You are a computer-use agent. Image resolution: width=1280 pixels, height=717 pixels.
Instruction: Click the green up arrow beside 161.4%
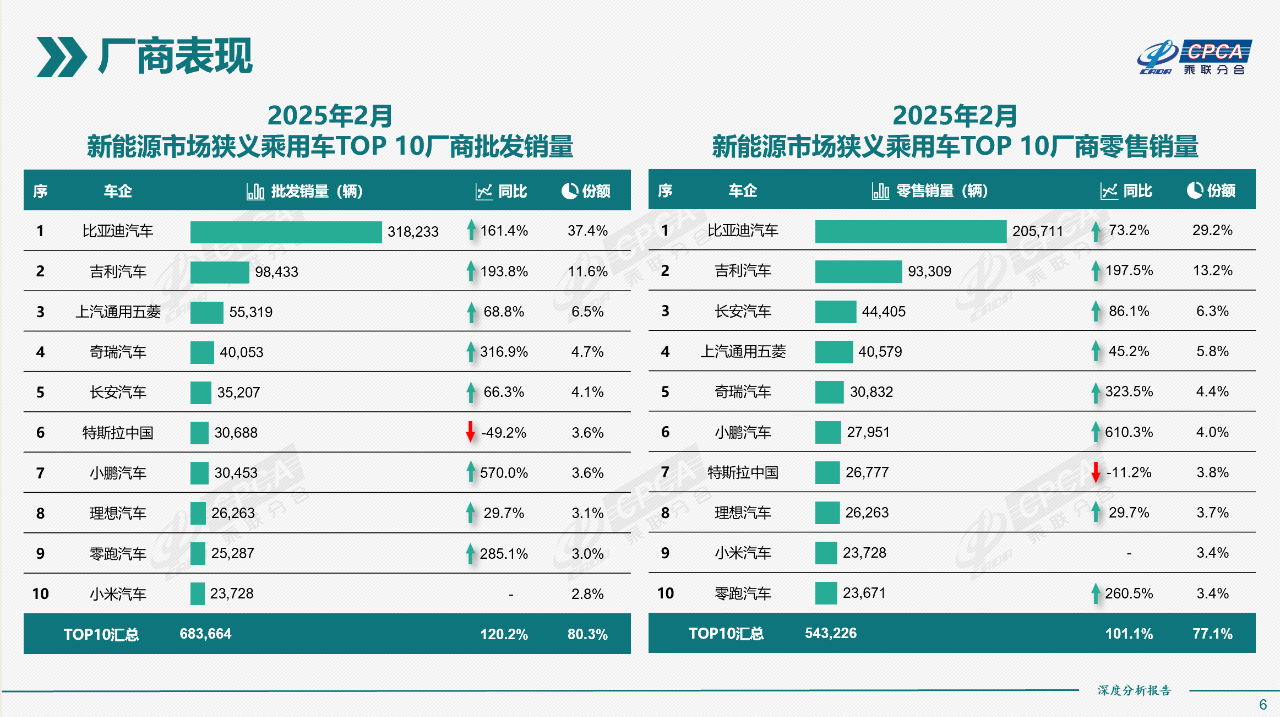tap(472, 231)
